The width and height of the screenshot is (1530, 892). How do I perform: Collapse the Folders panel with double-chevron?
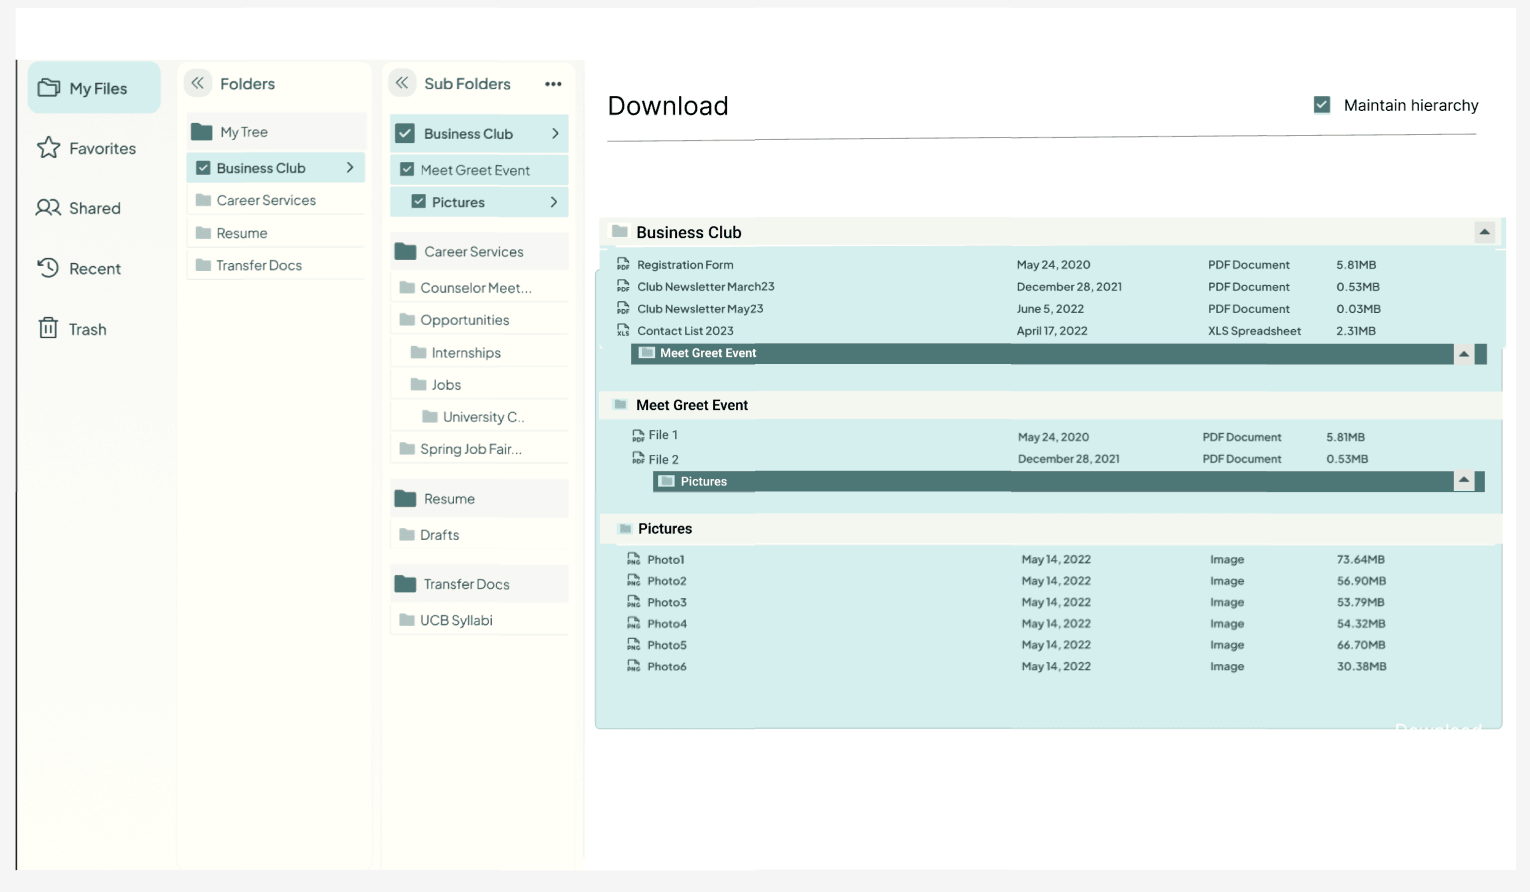[x=198, y=83]
